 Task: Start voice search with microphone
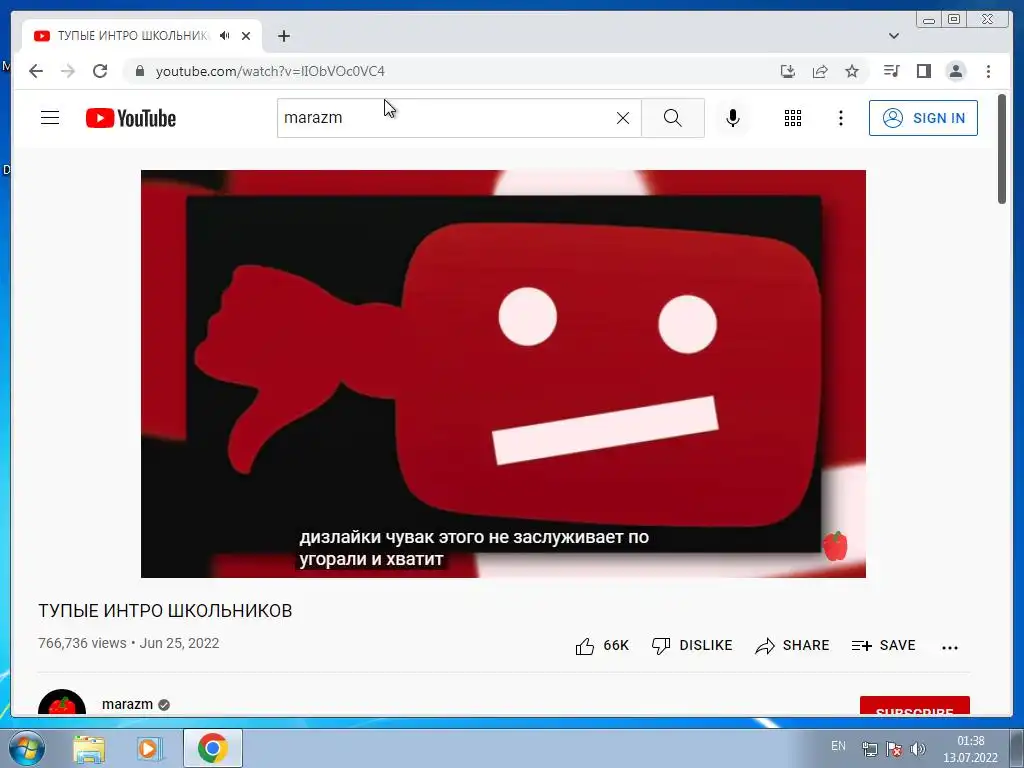tap(733, 118)
